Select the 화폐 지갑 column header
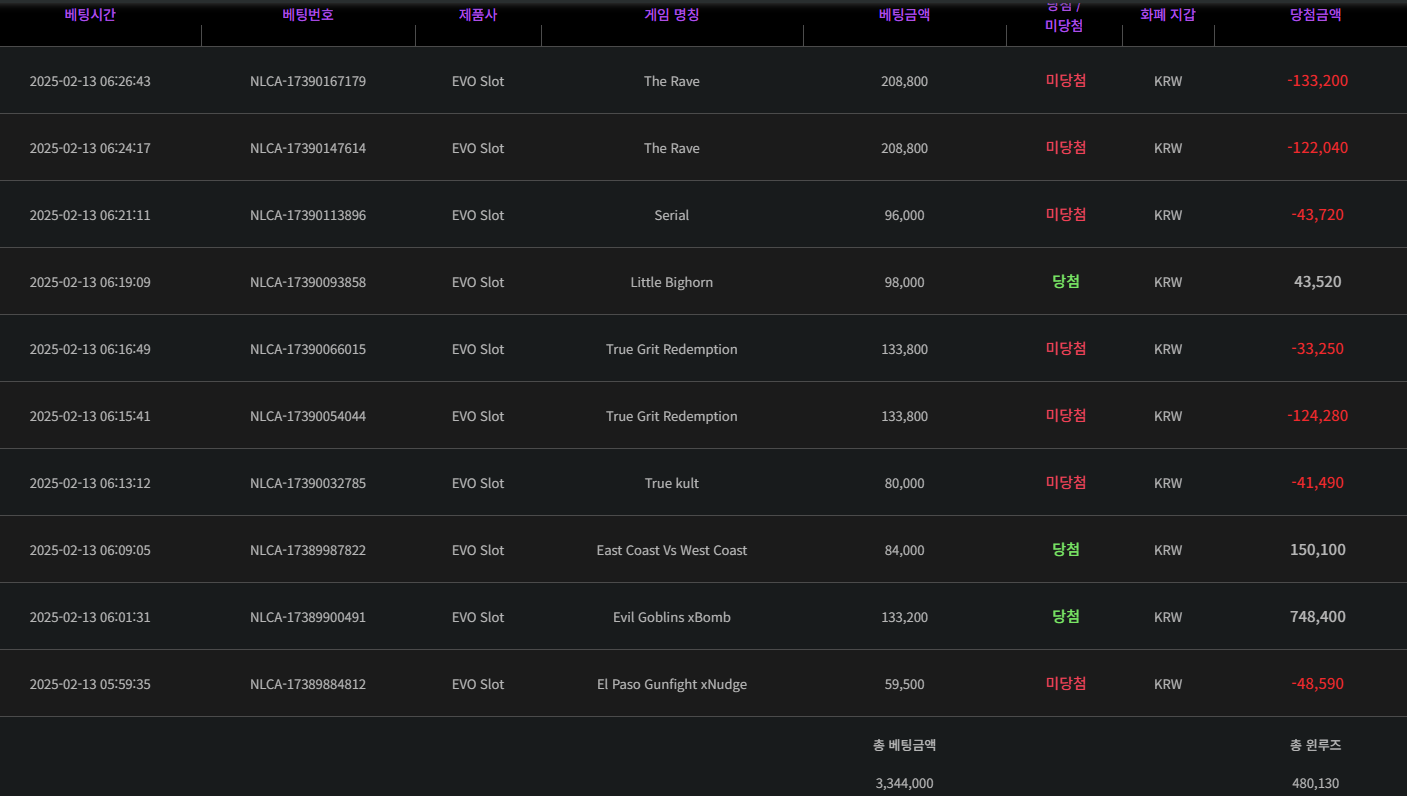The width and height of the screenshot is (1407, 796). coord(1168,15)
